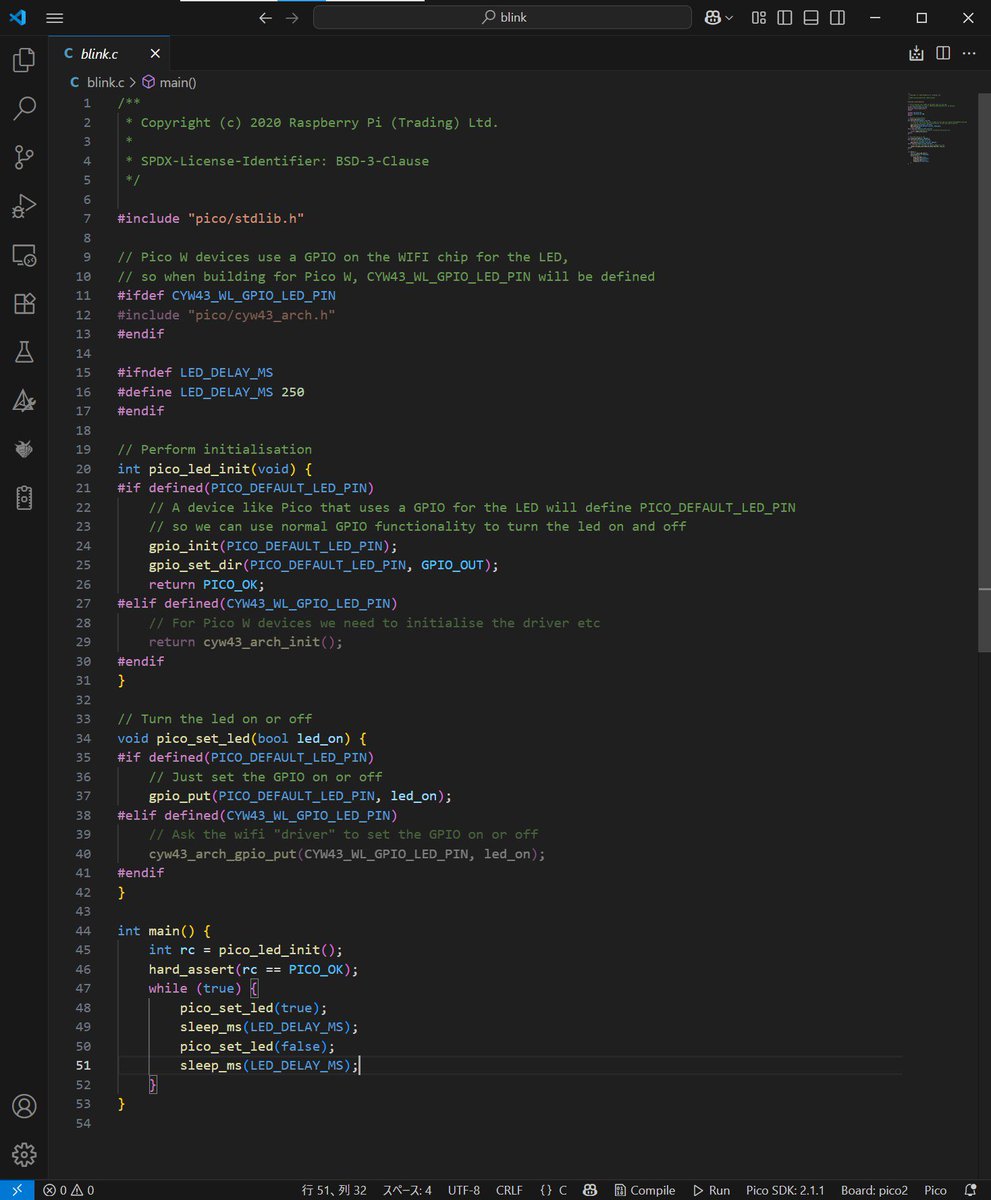Image resolution: width=991 pixels, height=1200 pixels.
Task: Go forward with the right arrow
Action: click(x=292, y=18)
